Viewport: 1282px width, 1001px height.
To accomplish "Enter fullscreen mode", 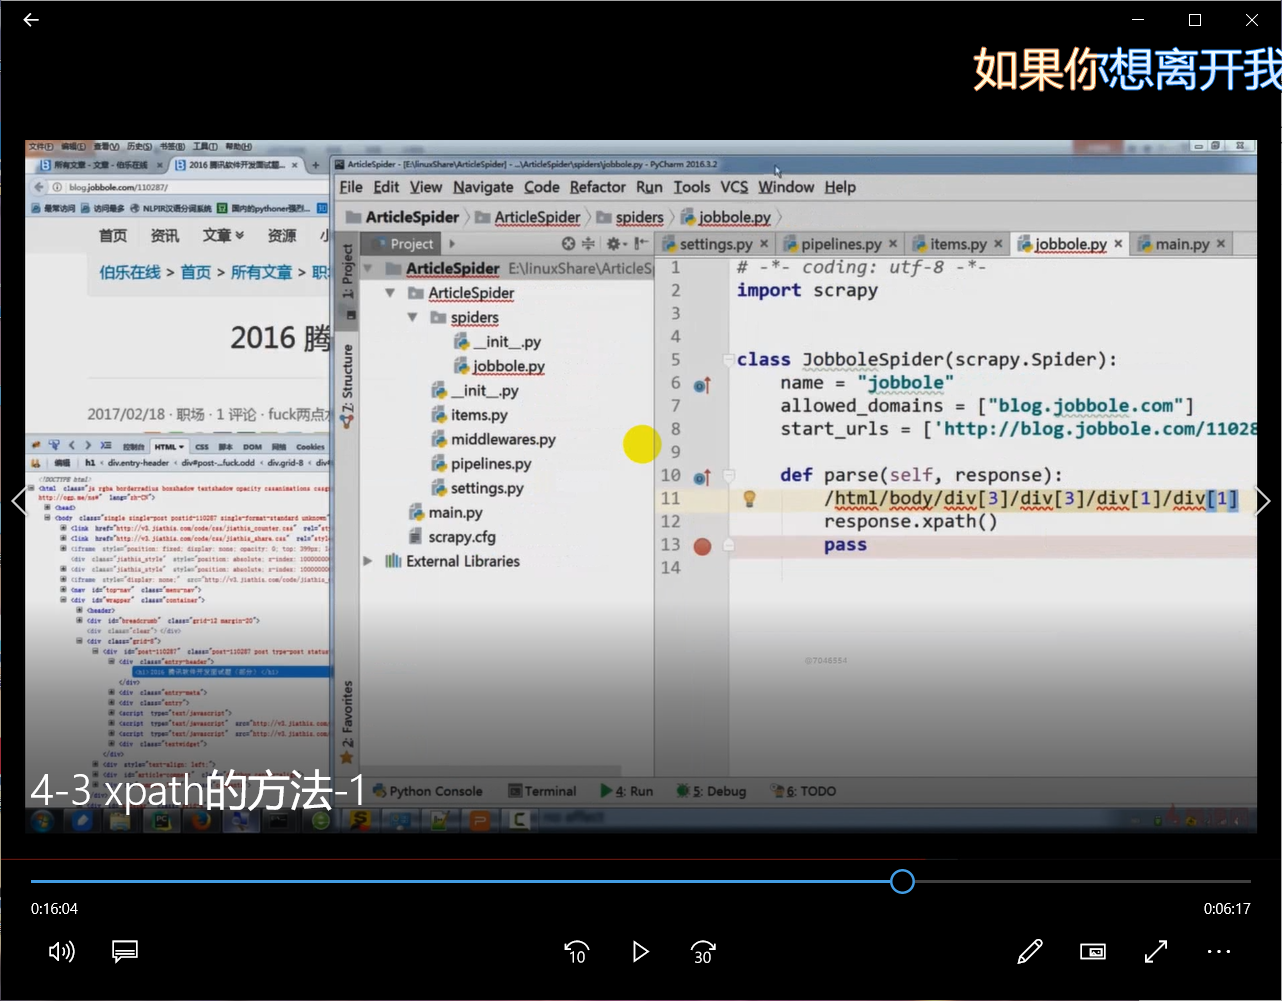I will [x=1156, y=951].
